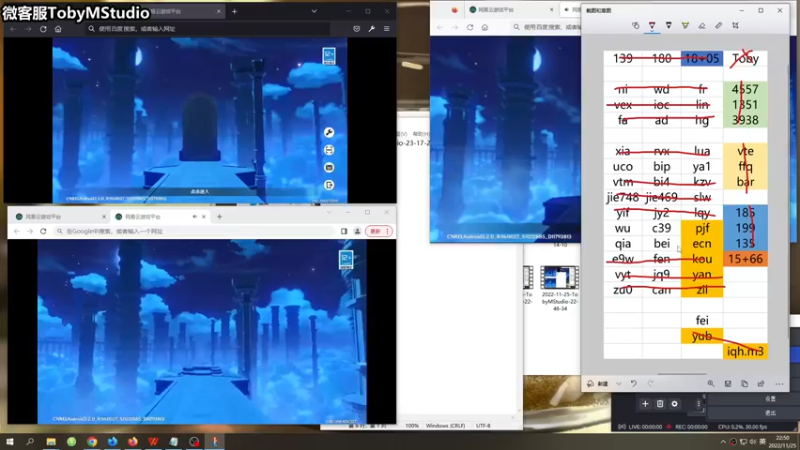Open Firefox from the taskbar

click(x=133, y=442)
